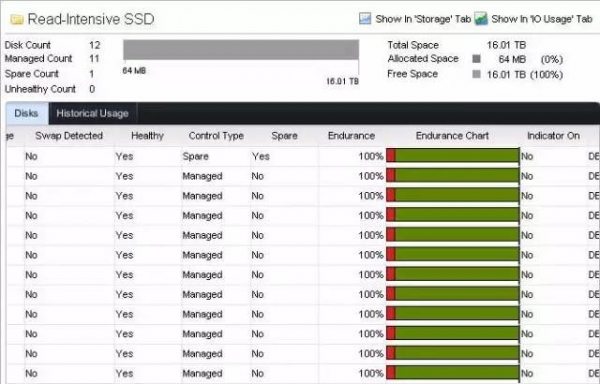Image resolution: width=600 pixels, height=384 pixels.
Task: Click the Allocated Space dark gray legend square
Action: click(x=476, y=59)
